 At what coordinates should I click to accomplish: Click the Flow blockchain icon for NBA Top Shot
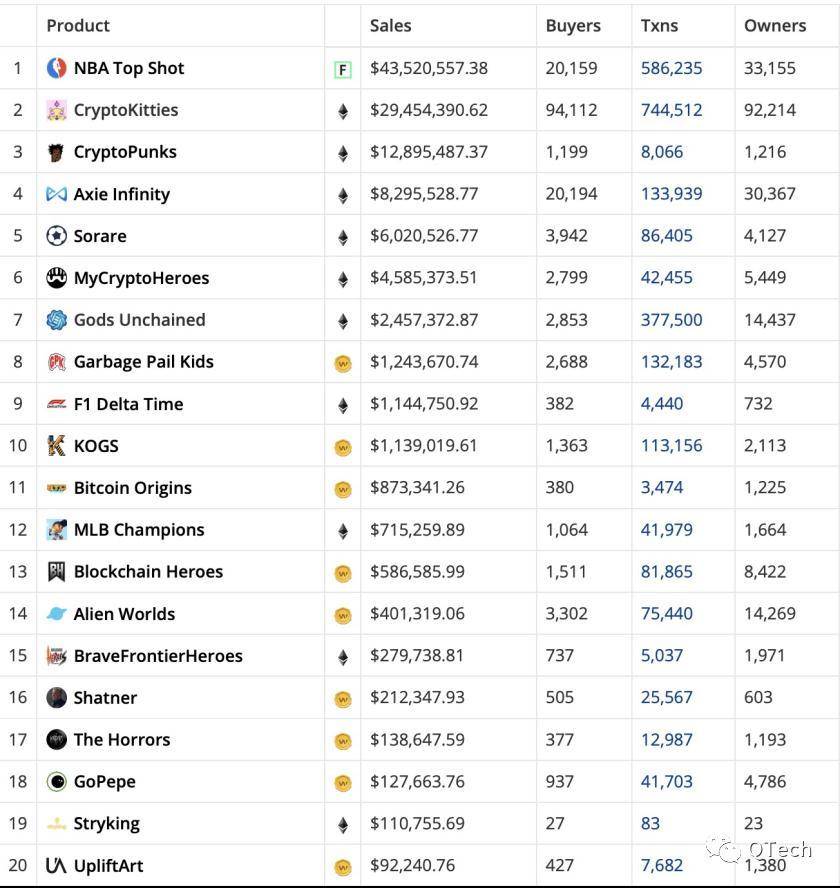coord(343,69)
